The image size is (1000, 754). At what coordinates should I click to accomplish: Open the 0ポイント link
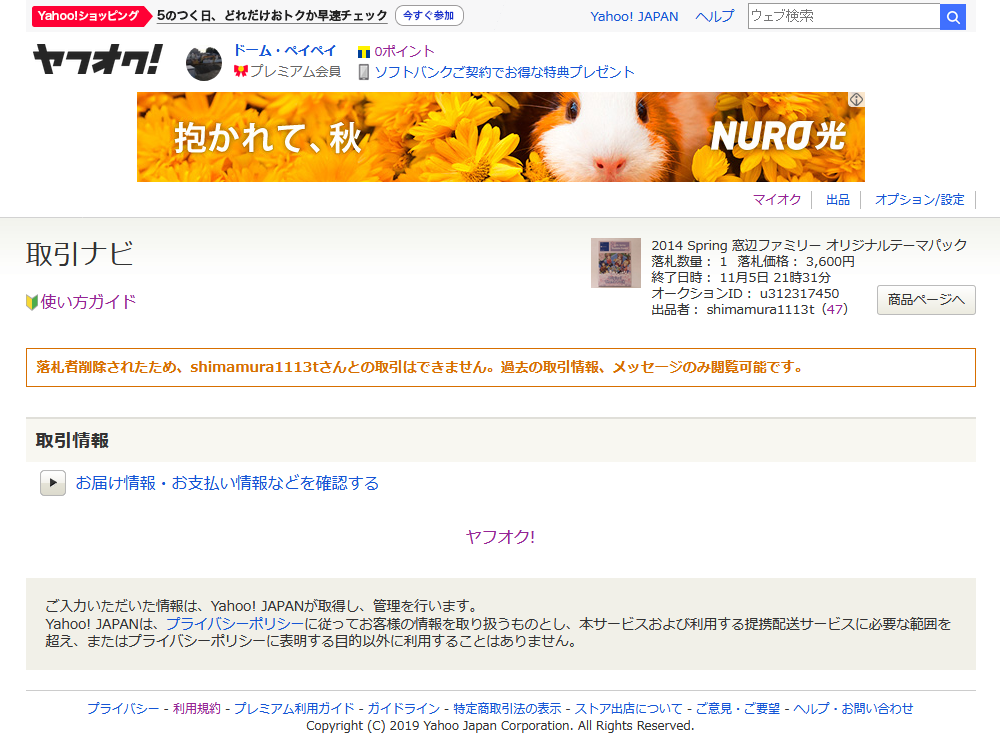(x=404, y=52)
